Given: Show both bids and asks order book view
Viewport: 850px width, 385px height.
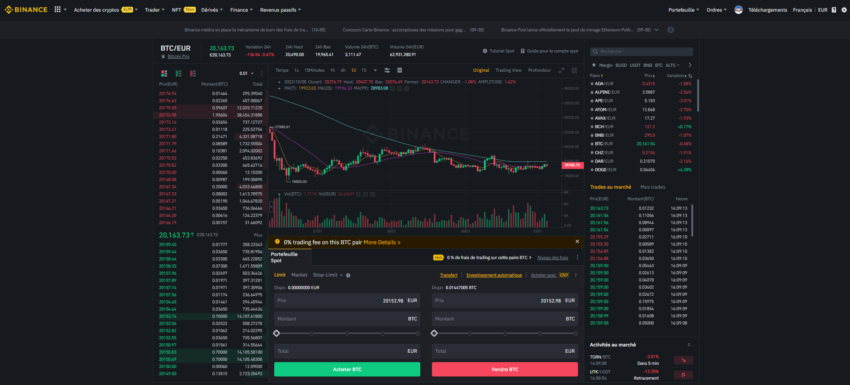Looking at the screenshot, I should 164,73.
